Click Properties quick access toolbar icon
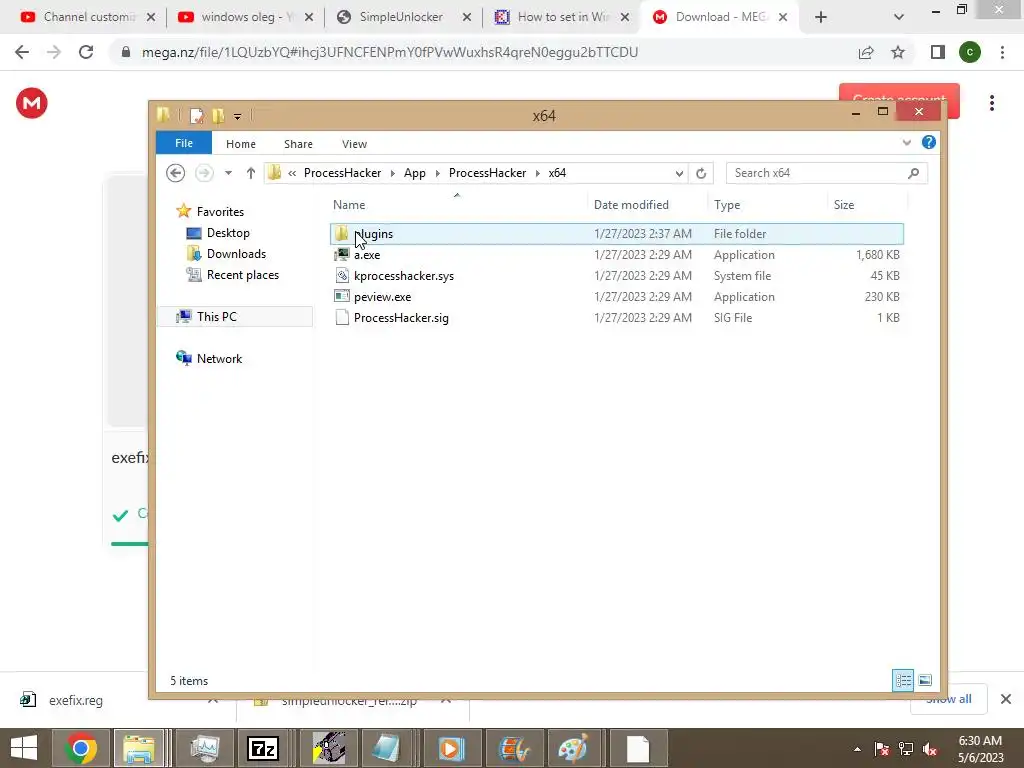 pyautogui.click(x=197, y=116)
